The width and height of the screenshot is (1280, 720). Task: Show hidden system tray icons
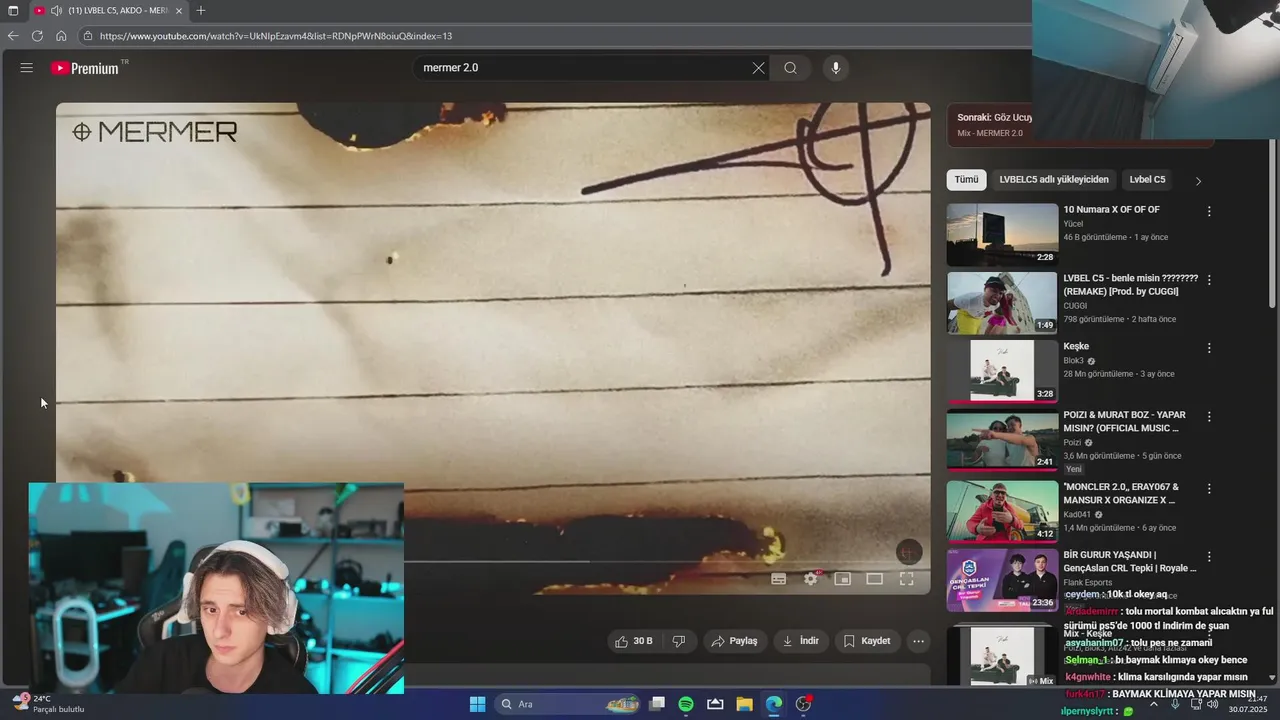coord(1154,704)
